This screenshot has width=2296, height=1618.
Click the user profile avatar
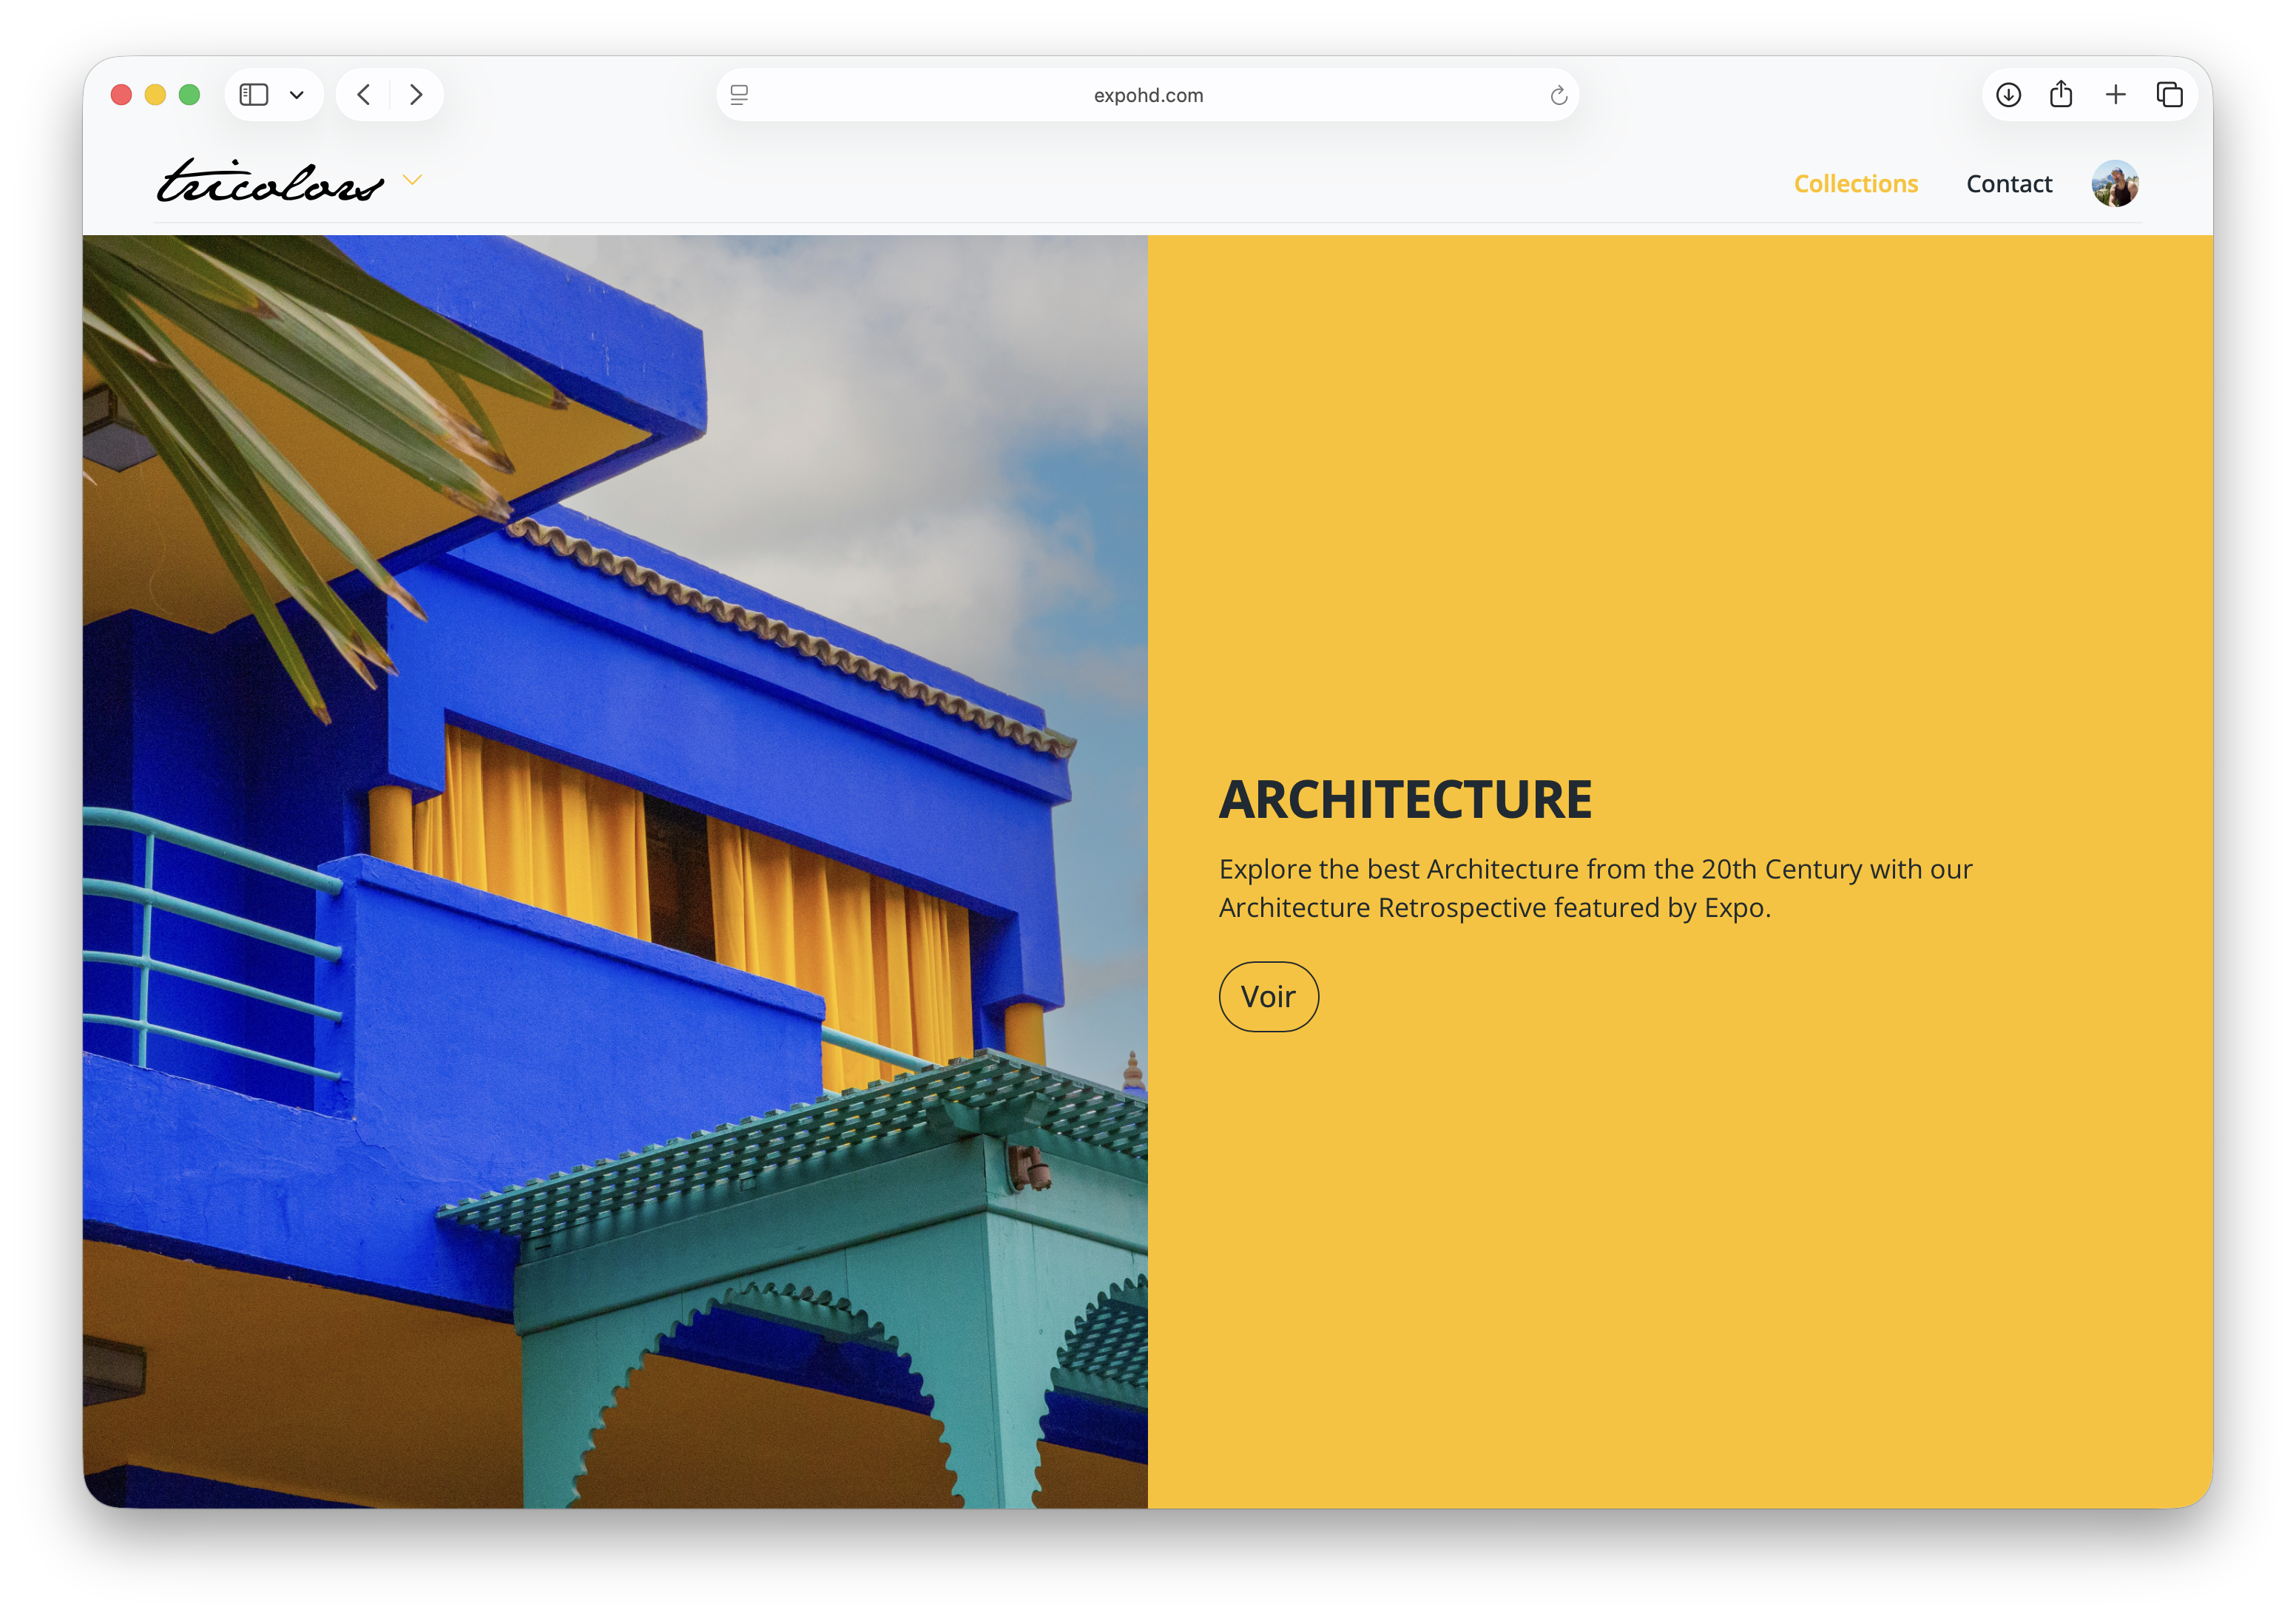pyautogui.click(x=2115, y=184)
